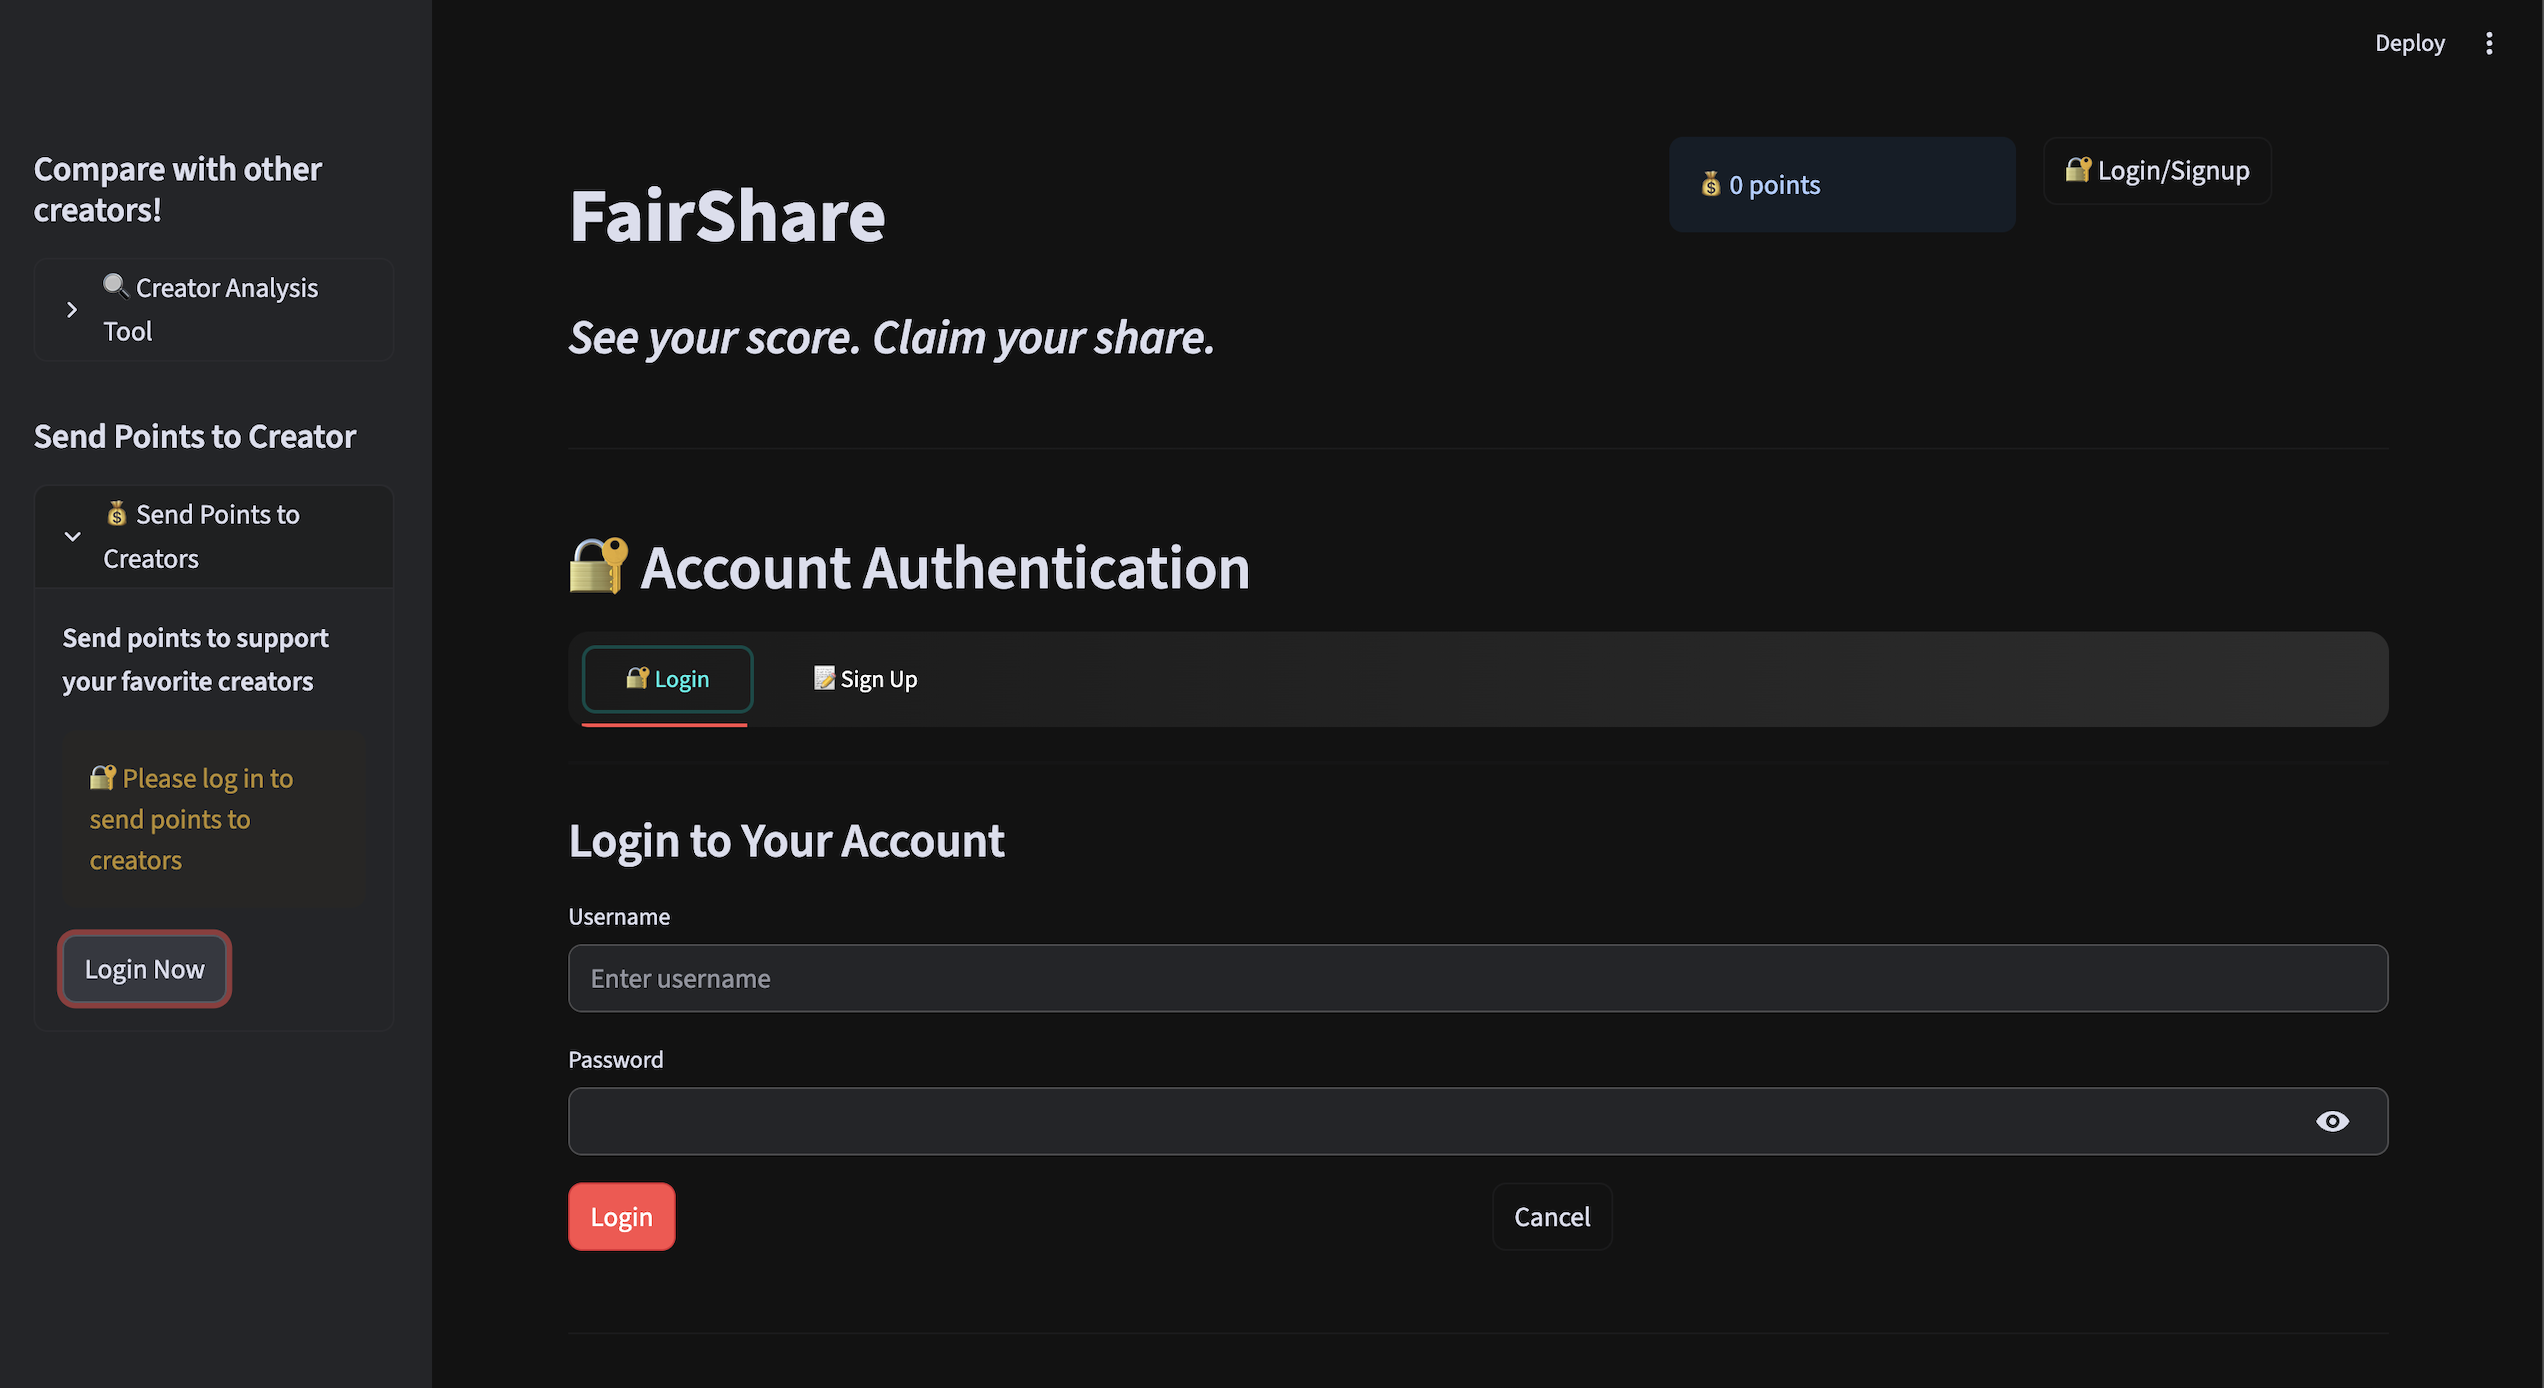Image resolution: width=2544 pixels, height=1388 pixels.
Task: Click the lock icon in login warning message
Action: (x=103, y=777)
